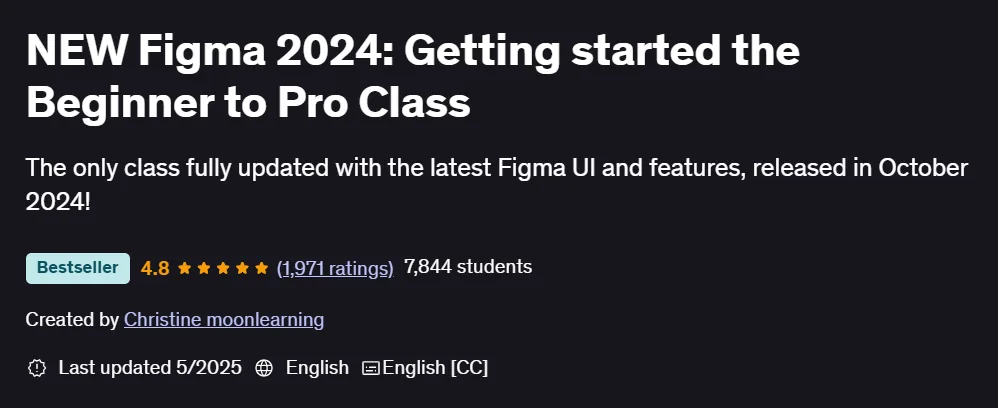Select the fourth orange rating star
This screenshot has height=408, width=998.
tap(242, 268)
